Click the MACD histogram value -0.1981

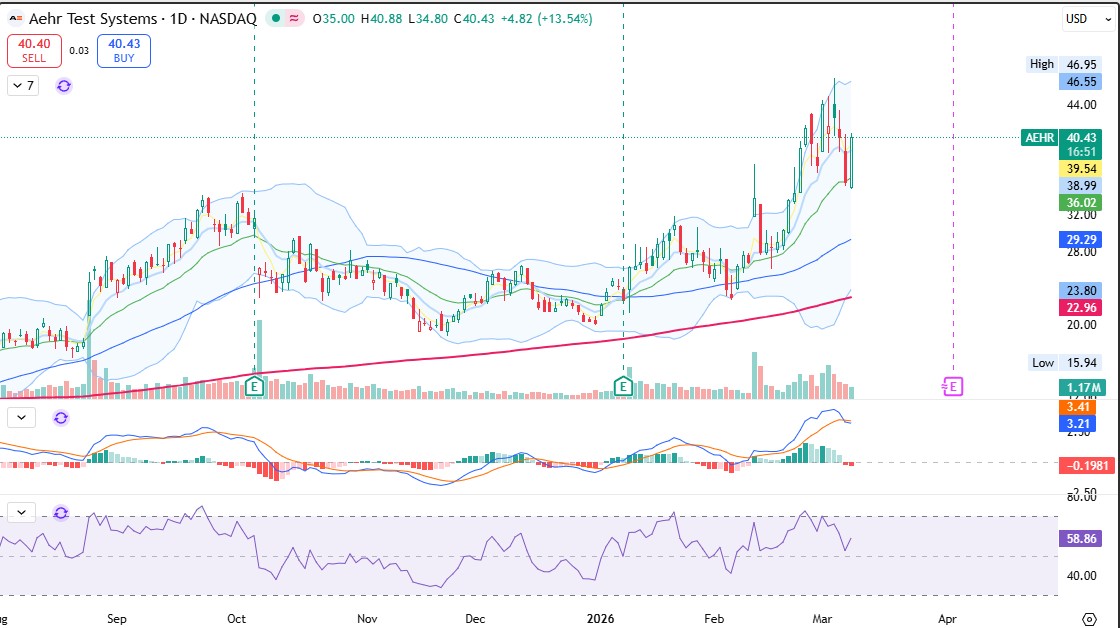pyautogui.click(x=1087, y=466)
